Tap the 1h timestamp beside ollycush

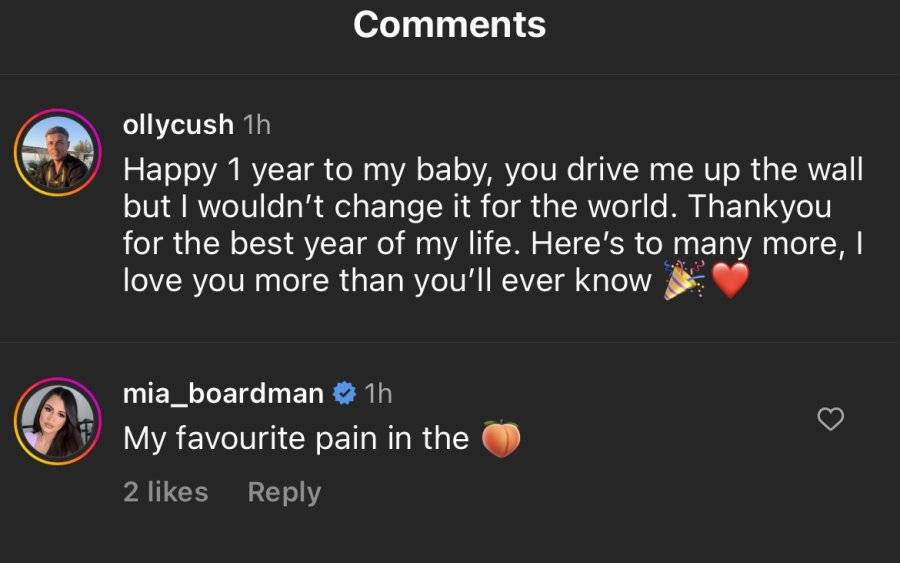257,125
